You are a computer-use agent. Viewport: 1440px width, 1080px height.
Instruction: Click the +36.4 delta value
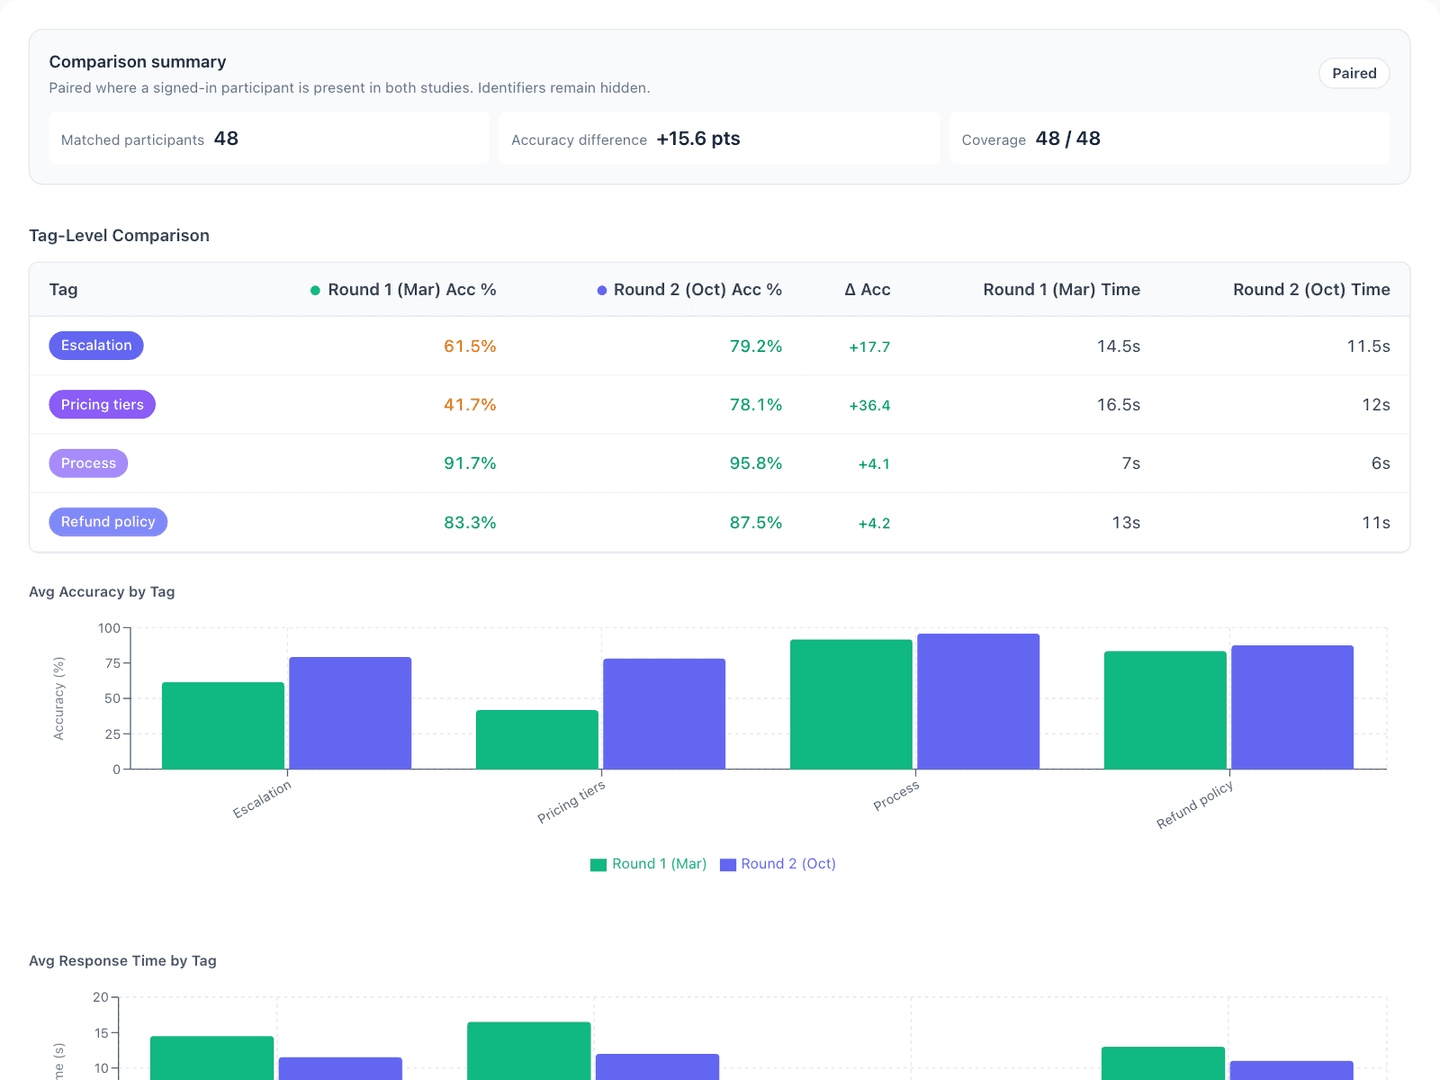click(870, 406)
